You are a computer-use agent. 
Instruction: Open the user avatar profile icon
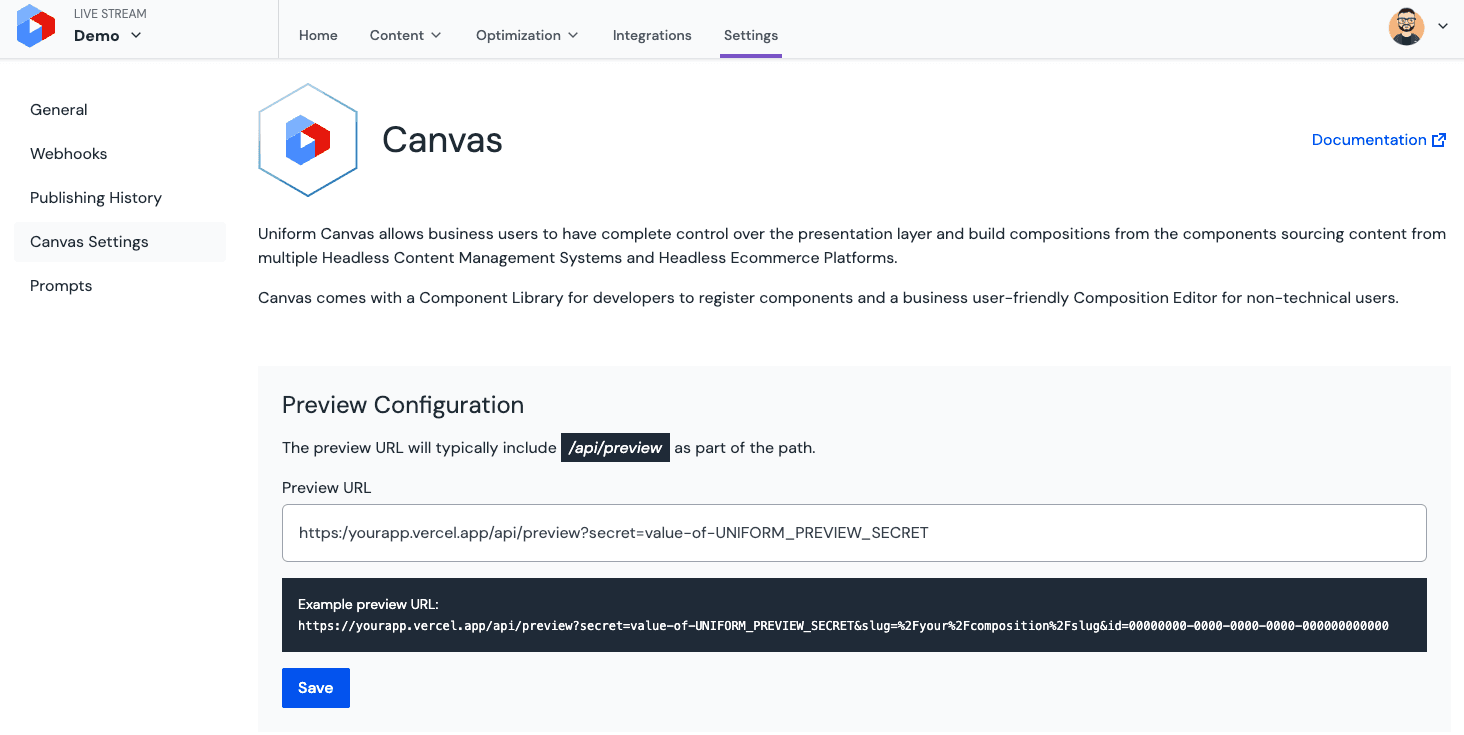(x=1406, y=26)
